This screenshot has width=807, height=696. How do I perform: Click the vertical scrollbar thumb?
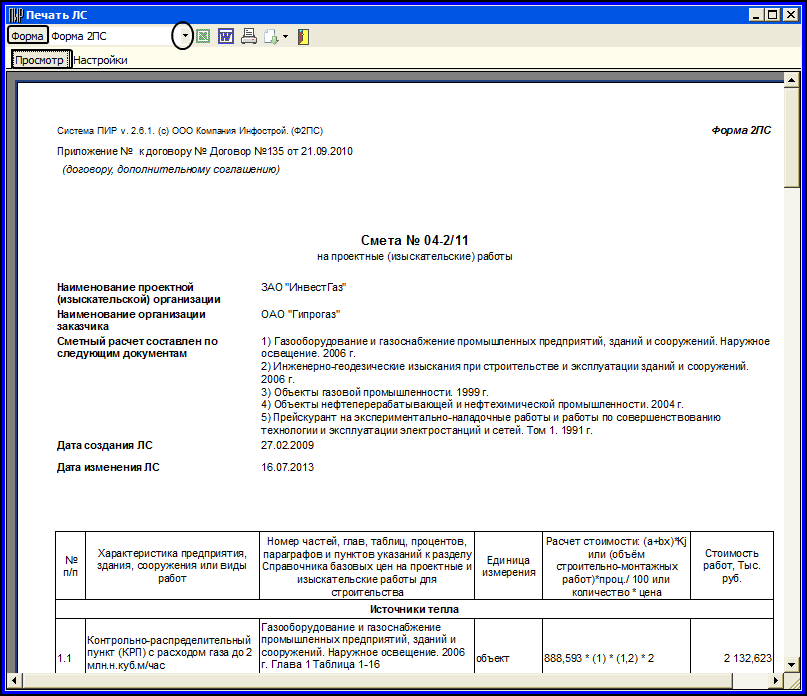[791, 135]
